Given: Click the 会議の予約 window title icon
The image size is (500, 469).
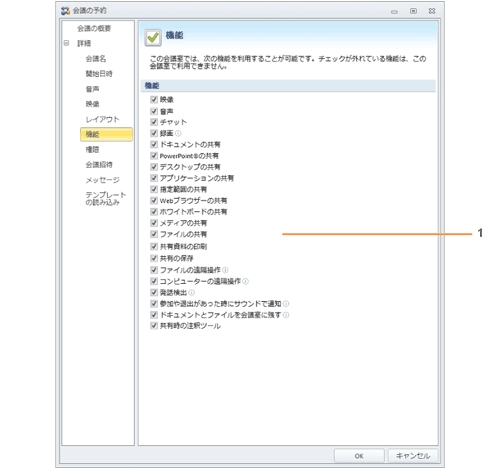Looking at the screenshot, I should point(65,11).
